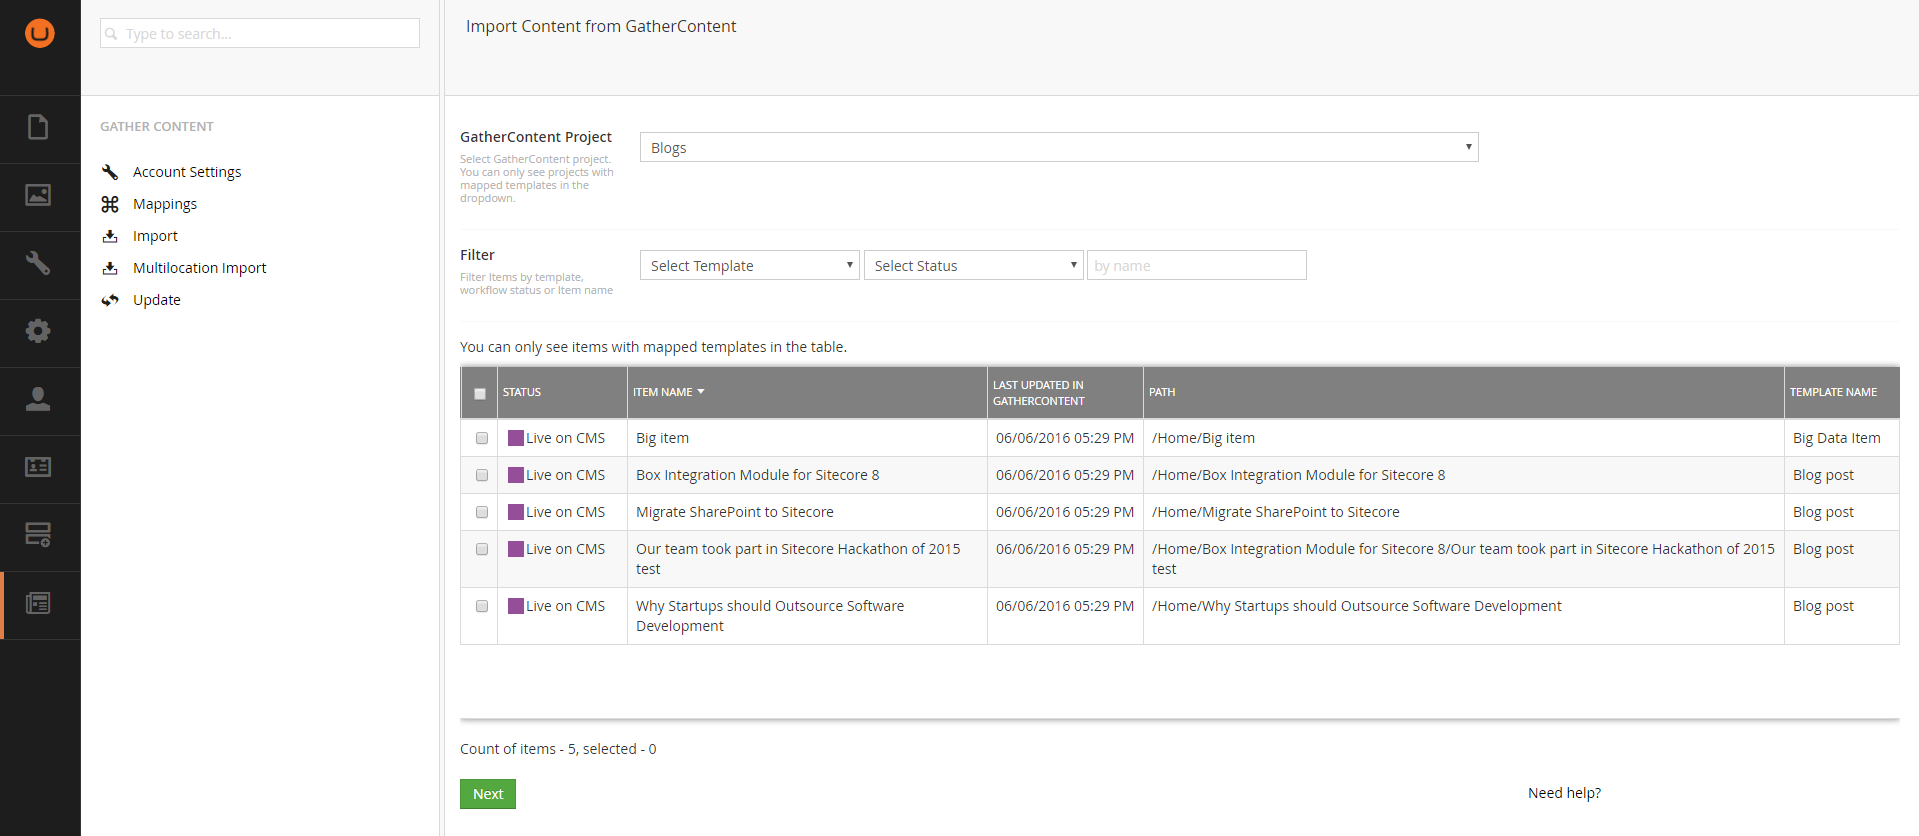Screen dimensions: 1919x836
Task: Check the Sitecore Hackathon of 2015 row checkbox
Action: pos(482,549)
